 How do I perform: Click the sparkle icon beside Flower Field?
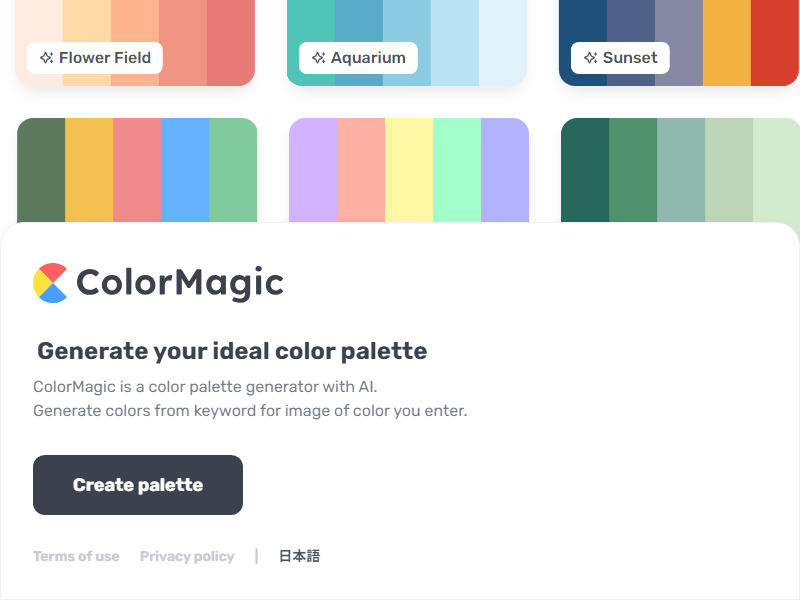[46, 58]
